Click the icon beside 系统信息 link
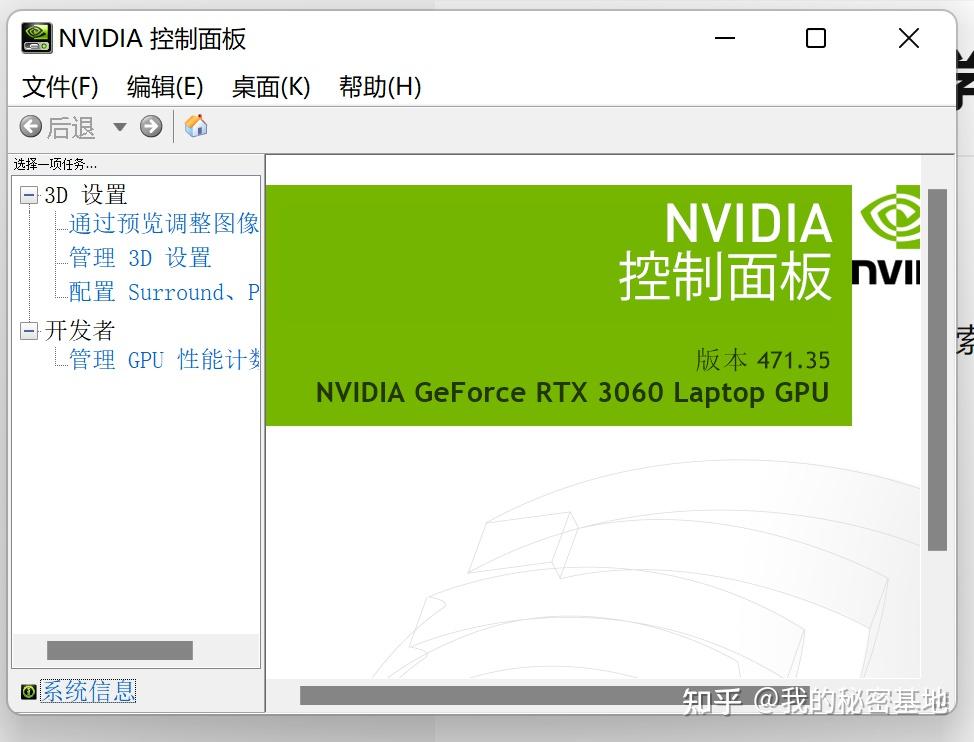The image size is (974, 742). click(x=29, y=691)
